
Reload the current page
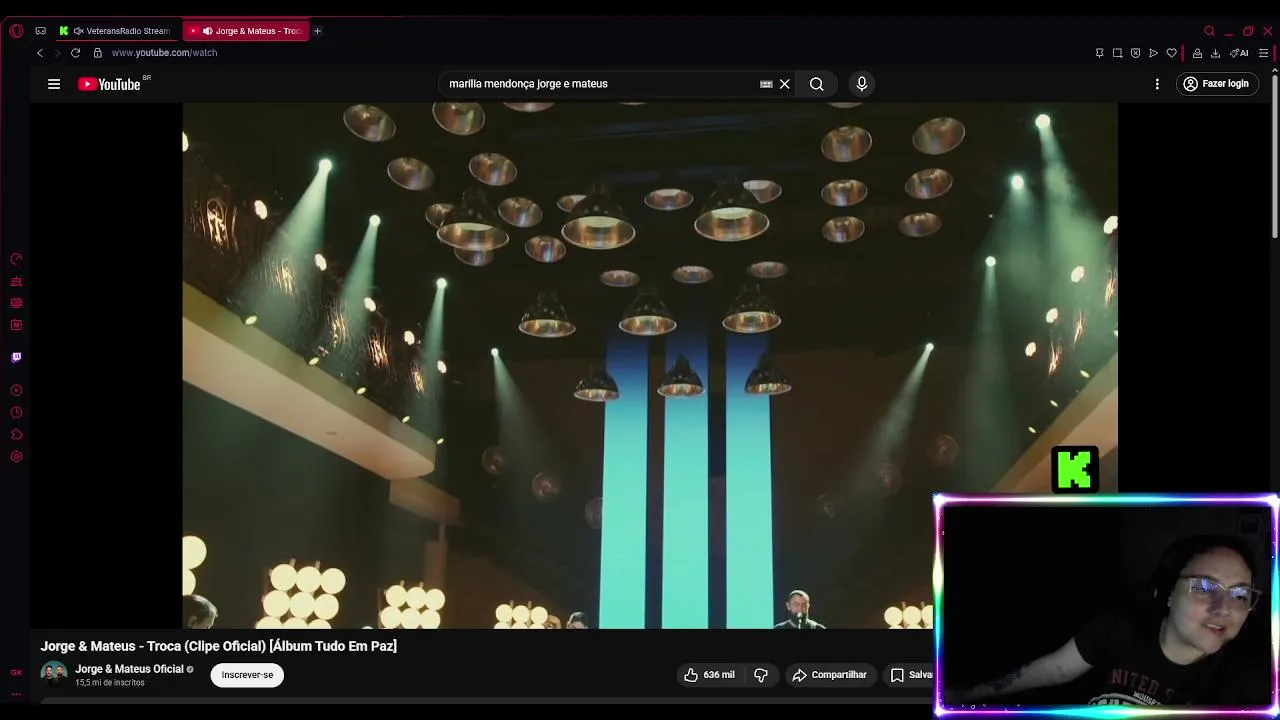click(75, 53)
